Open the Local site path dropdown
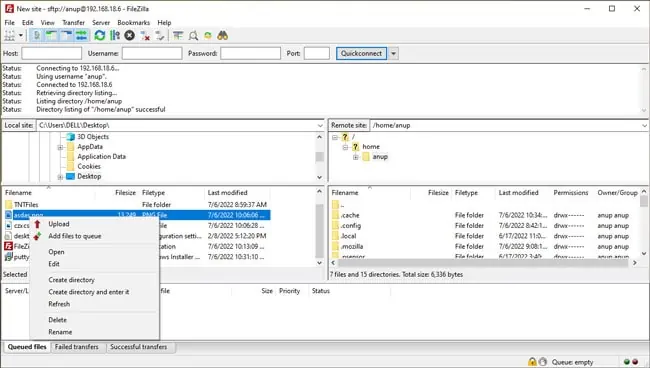 pyautogui.click(x=320, y=125)
